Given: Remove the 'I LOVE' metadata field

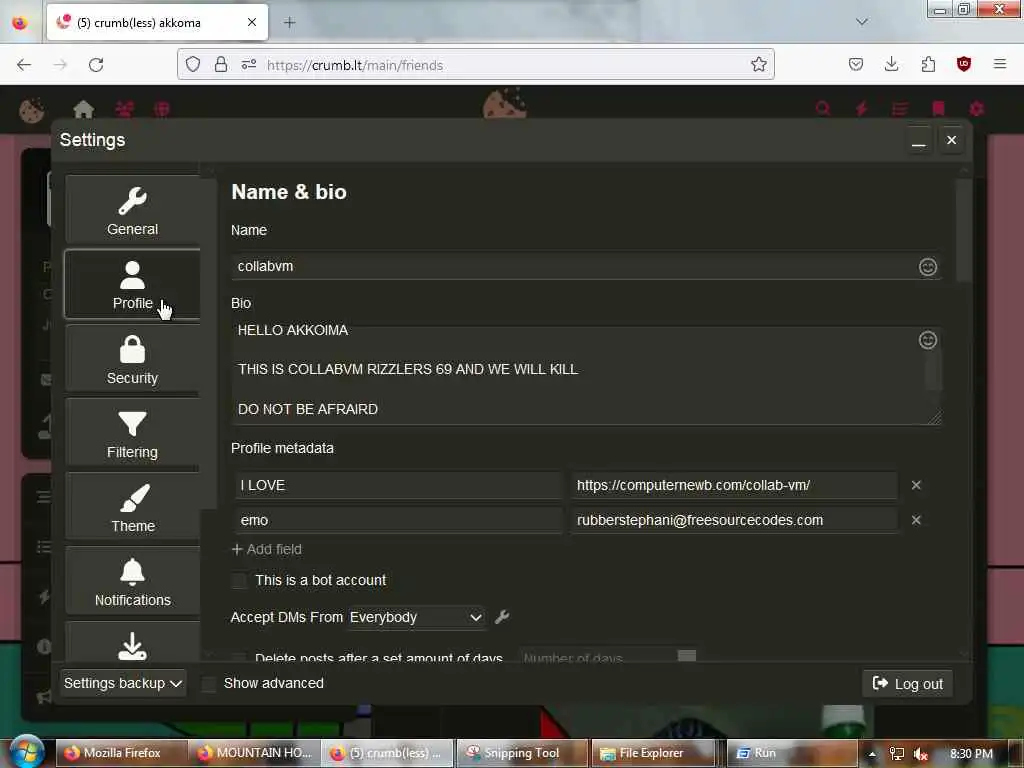Looking at the screenshot, I should (916, 485).
